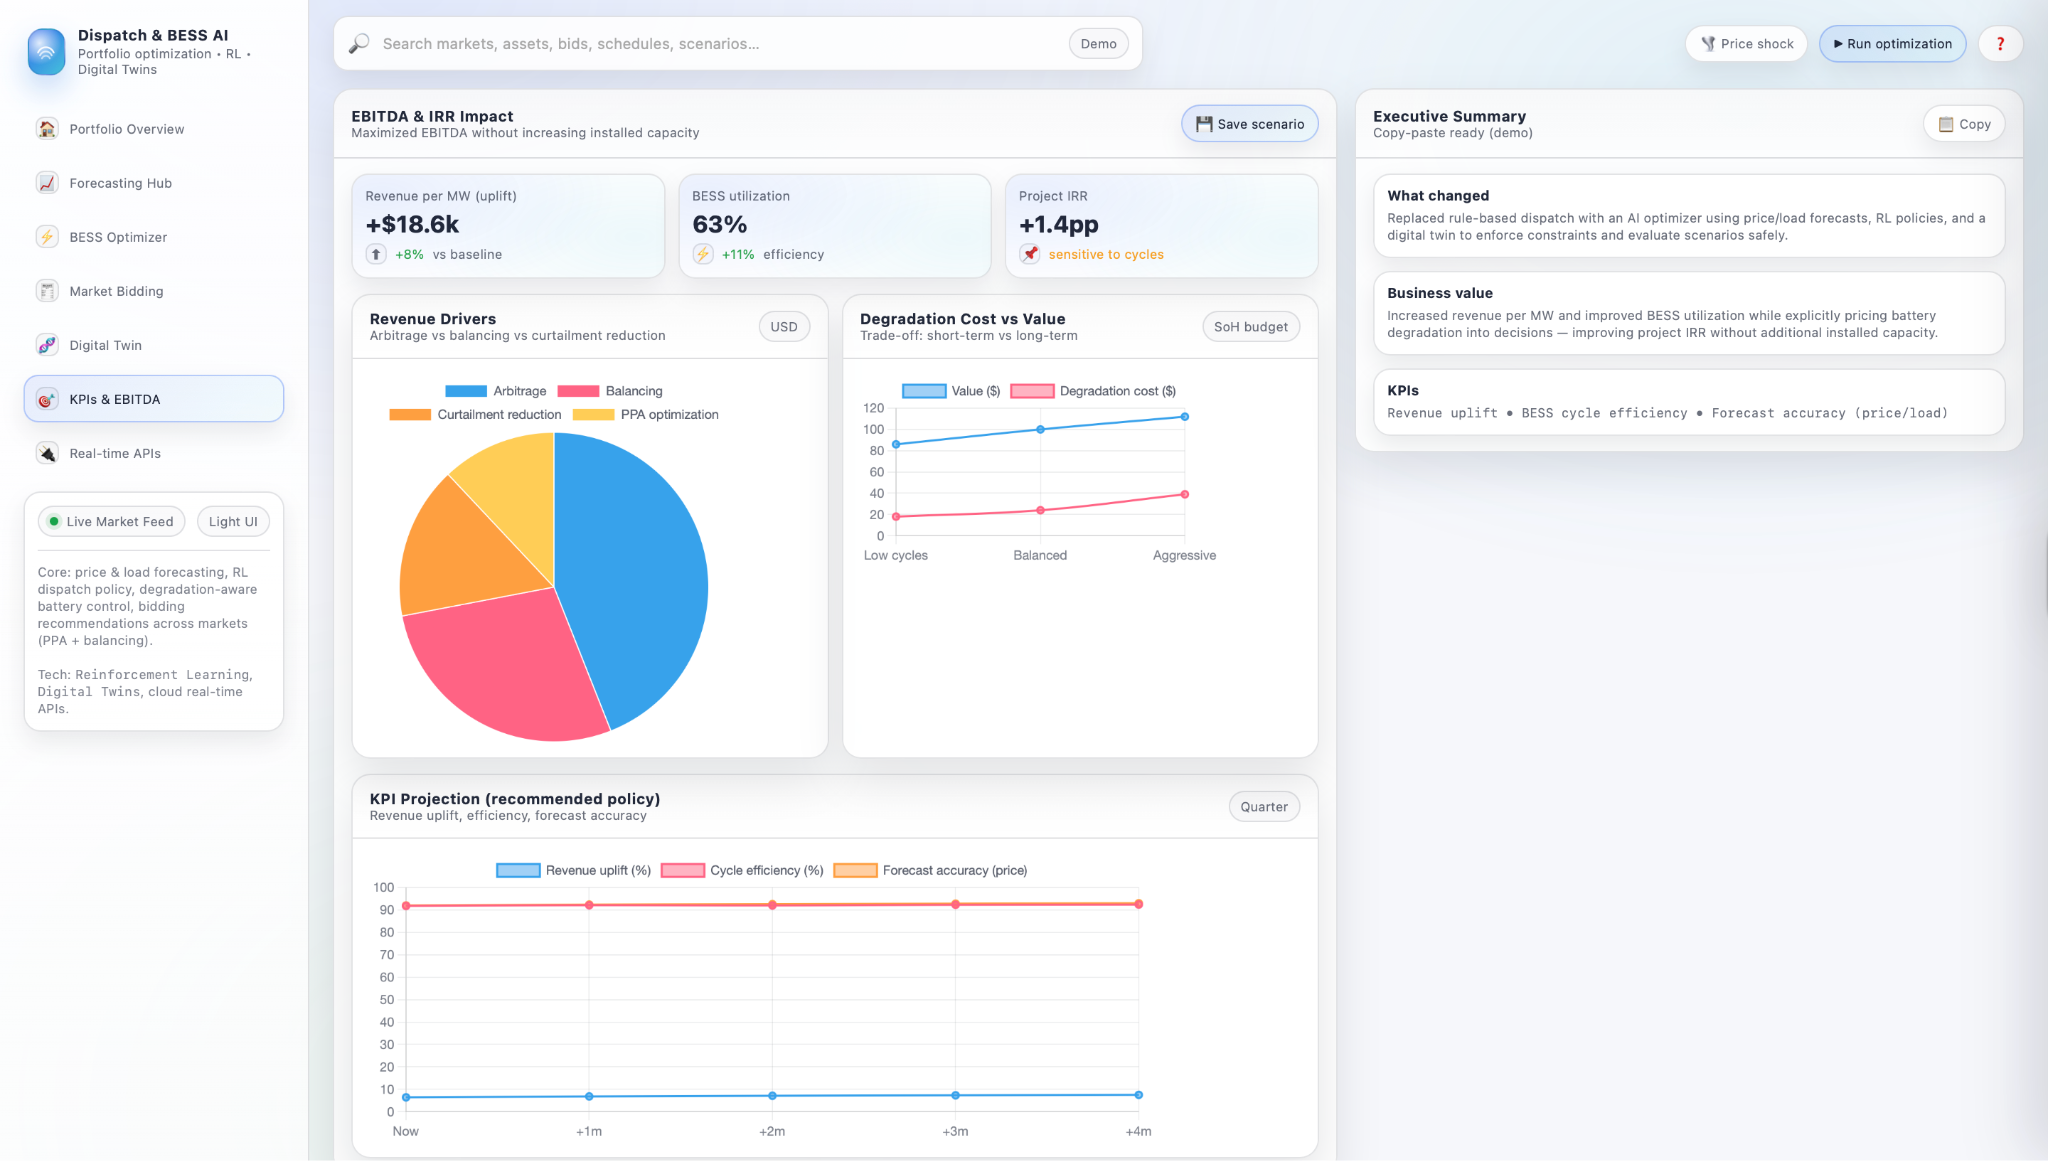Click the Digital Twin DNA icon
The height and width of the screenshot is (1161, 2048).
pyautogui.click(x=47, y=345)
